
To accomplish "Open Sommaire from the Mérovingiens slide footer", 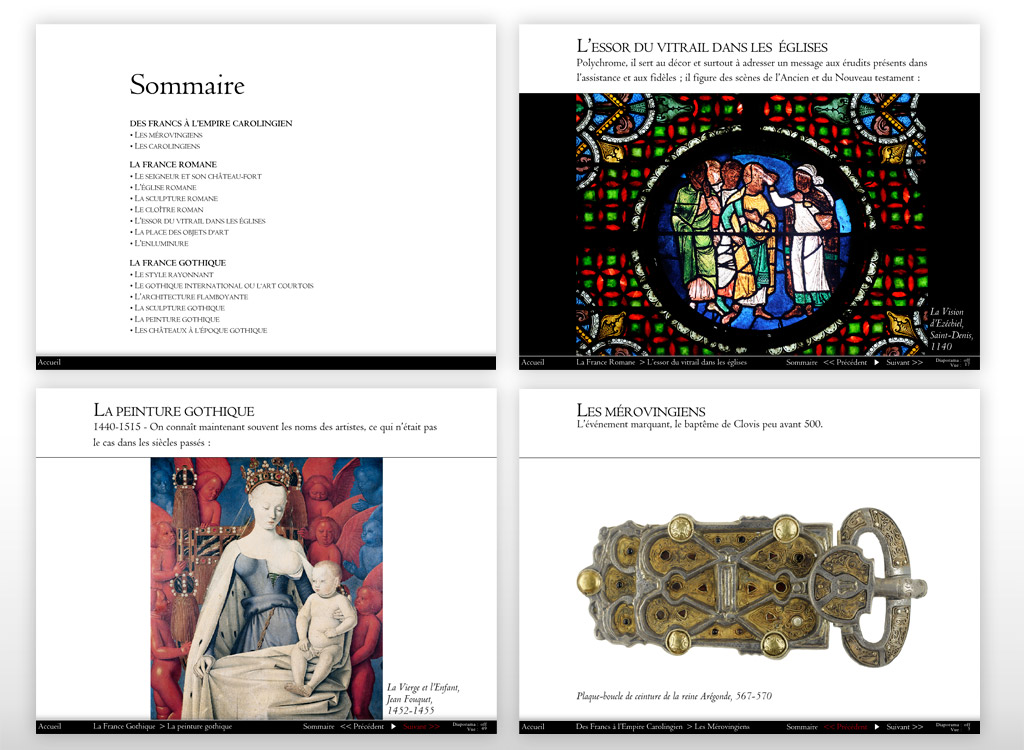I will click(801, 726).
